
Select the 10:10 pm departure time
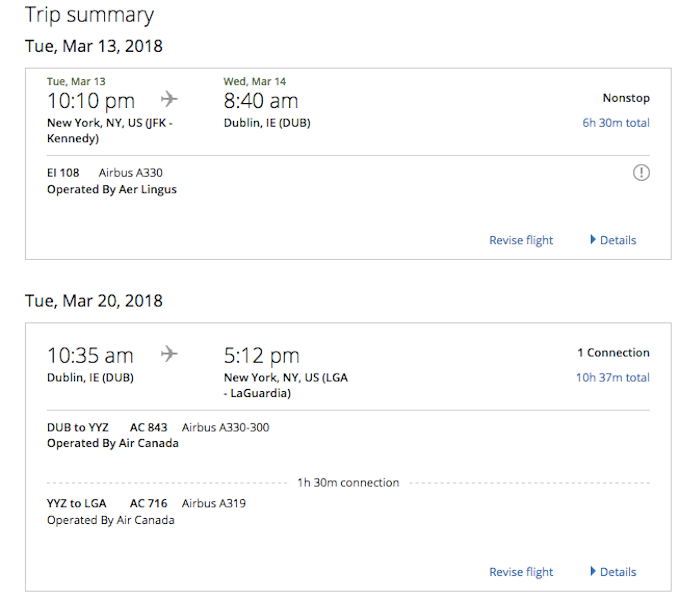[91, 101]
